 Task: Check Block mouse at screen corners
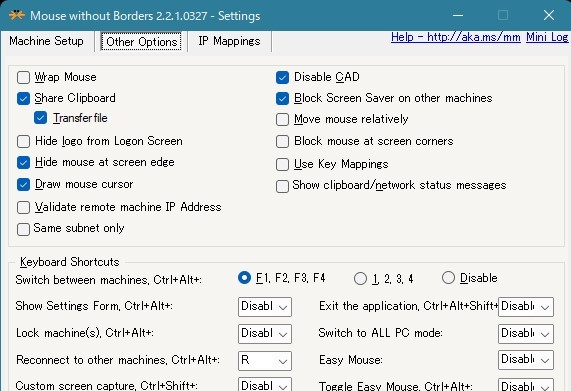click(x=283, y=141)
